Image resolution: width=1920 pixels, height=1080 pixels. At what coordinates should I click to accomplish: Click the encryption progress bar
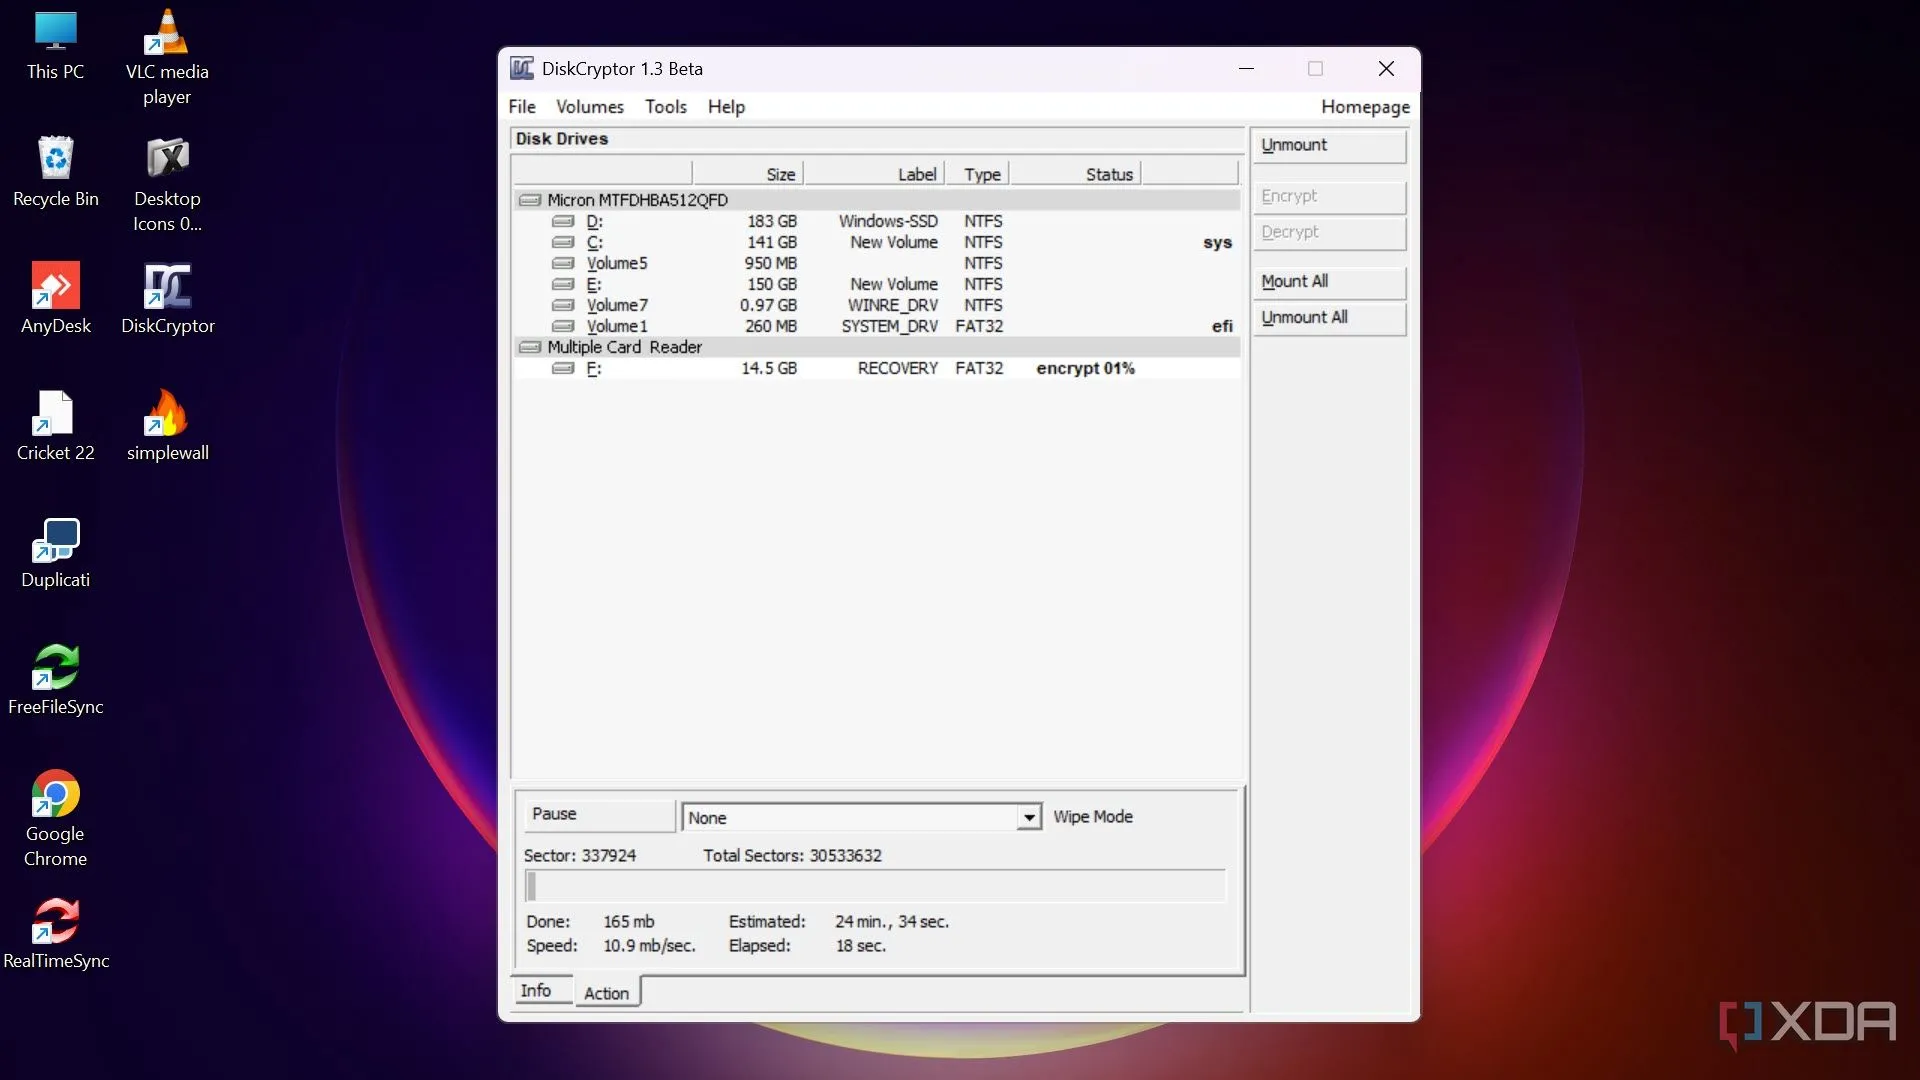(875, 886)
